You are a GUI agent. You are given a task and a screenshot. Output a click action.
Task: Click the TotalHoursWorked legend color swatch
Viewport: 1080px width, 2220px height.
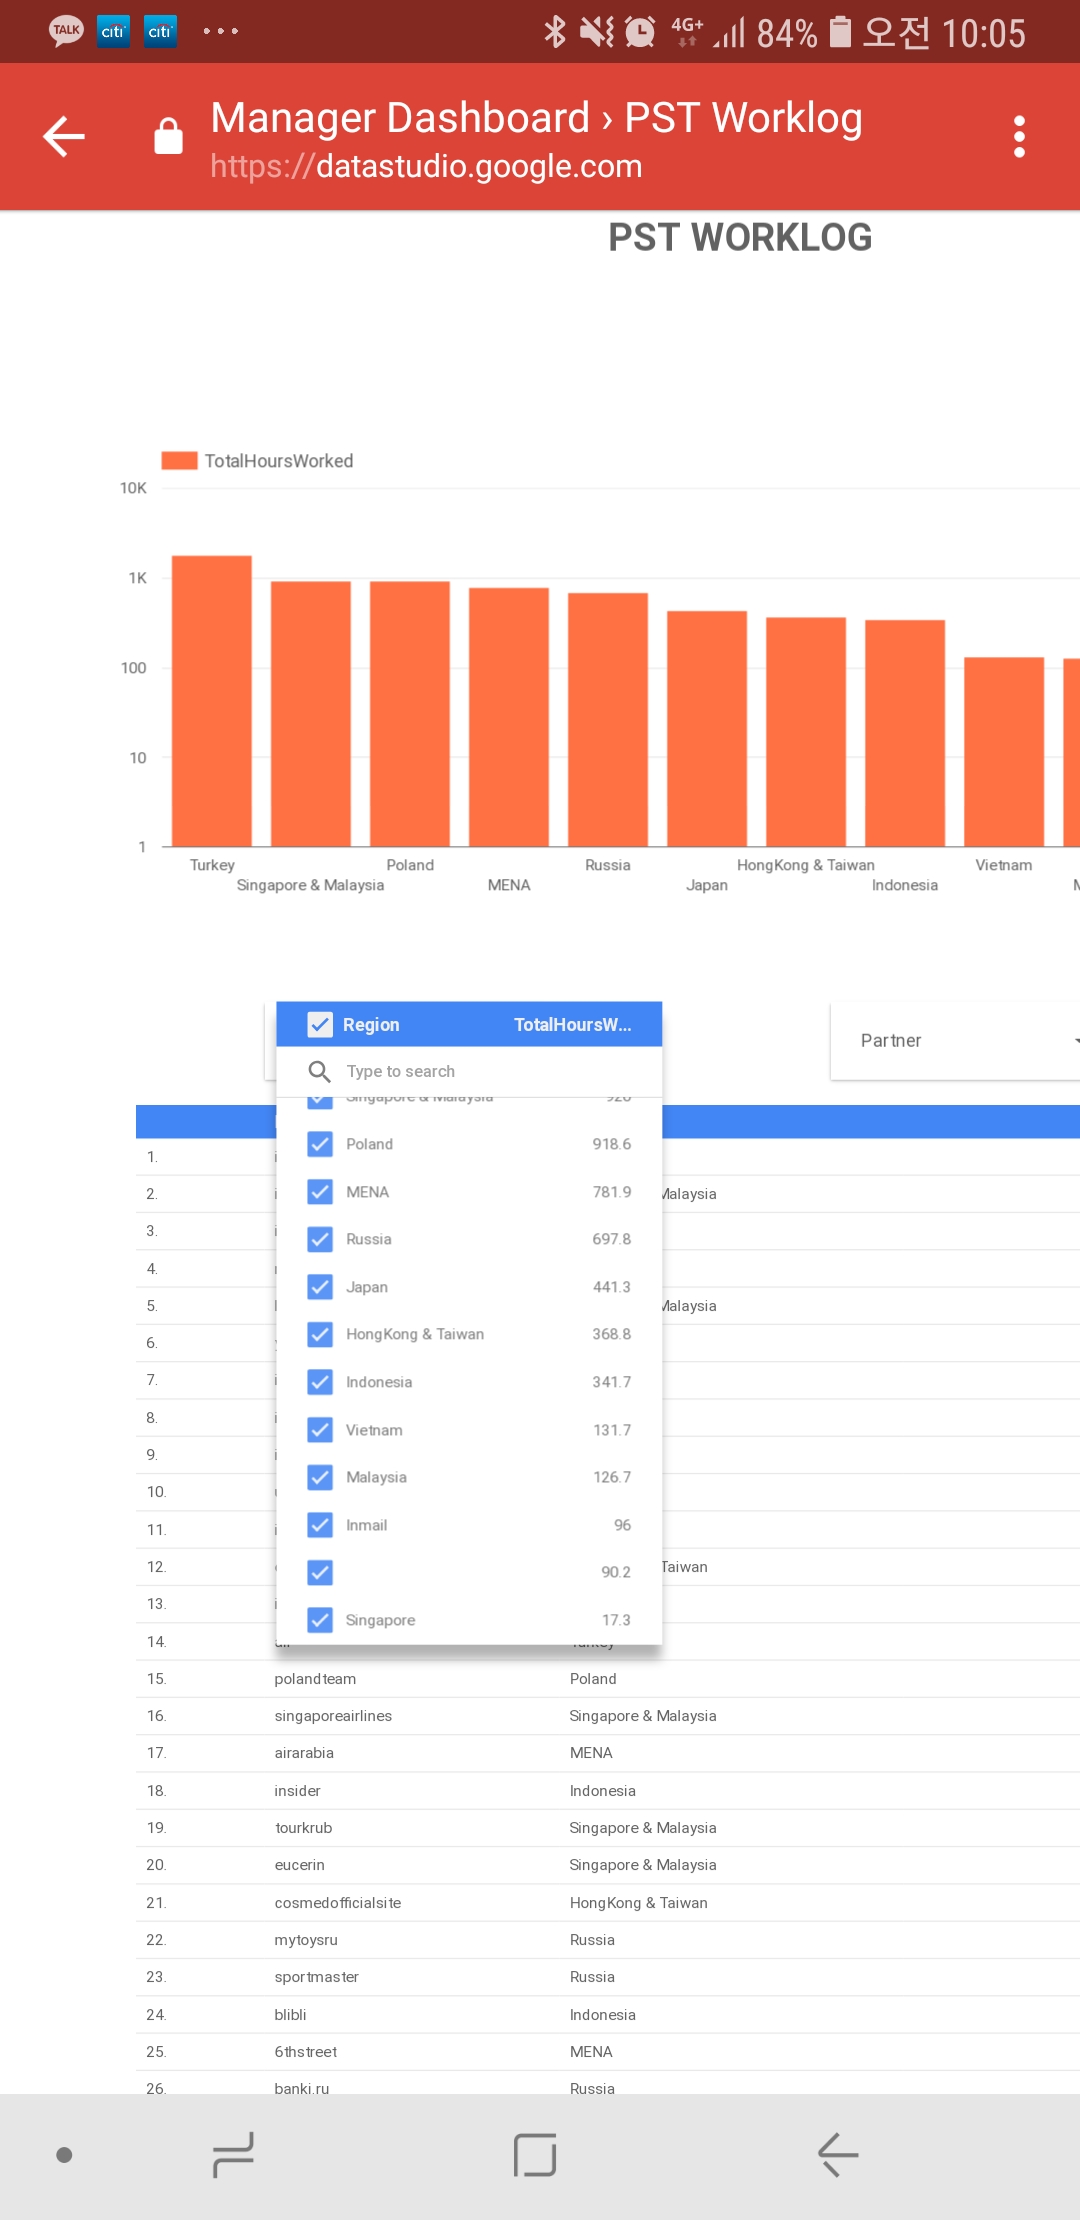point(179,461)
